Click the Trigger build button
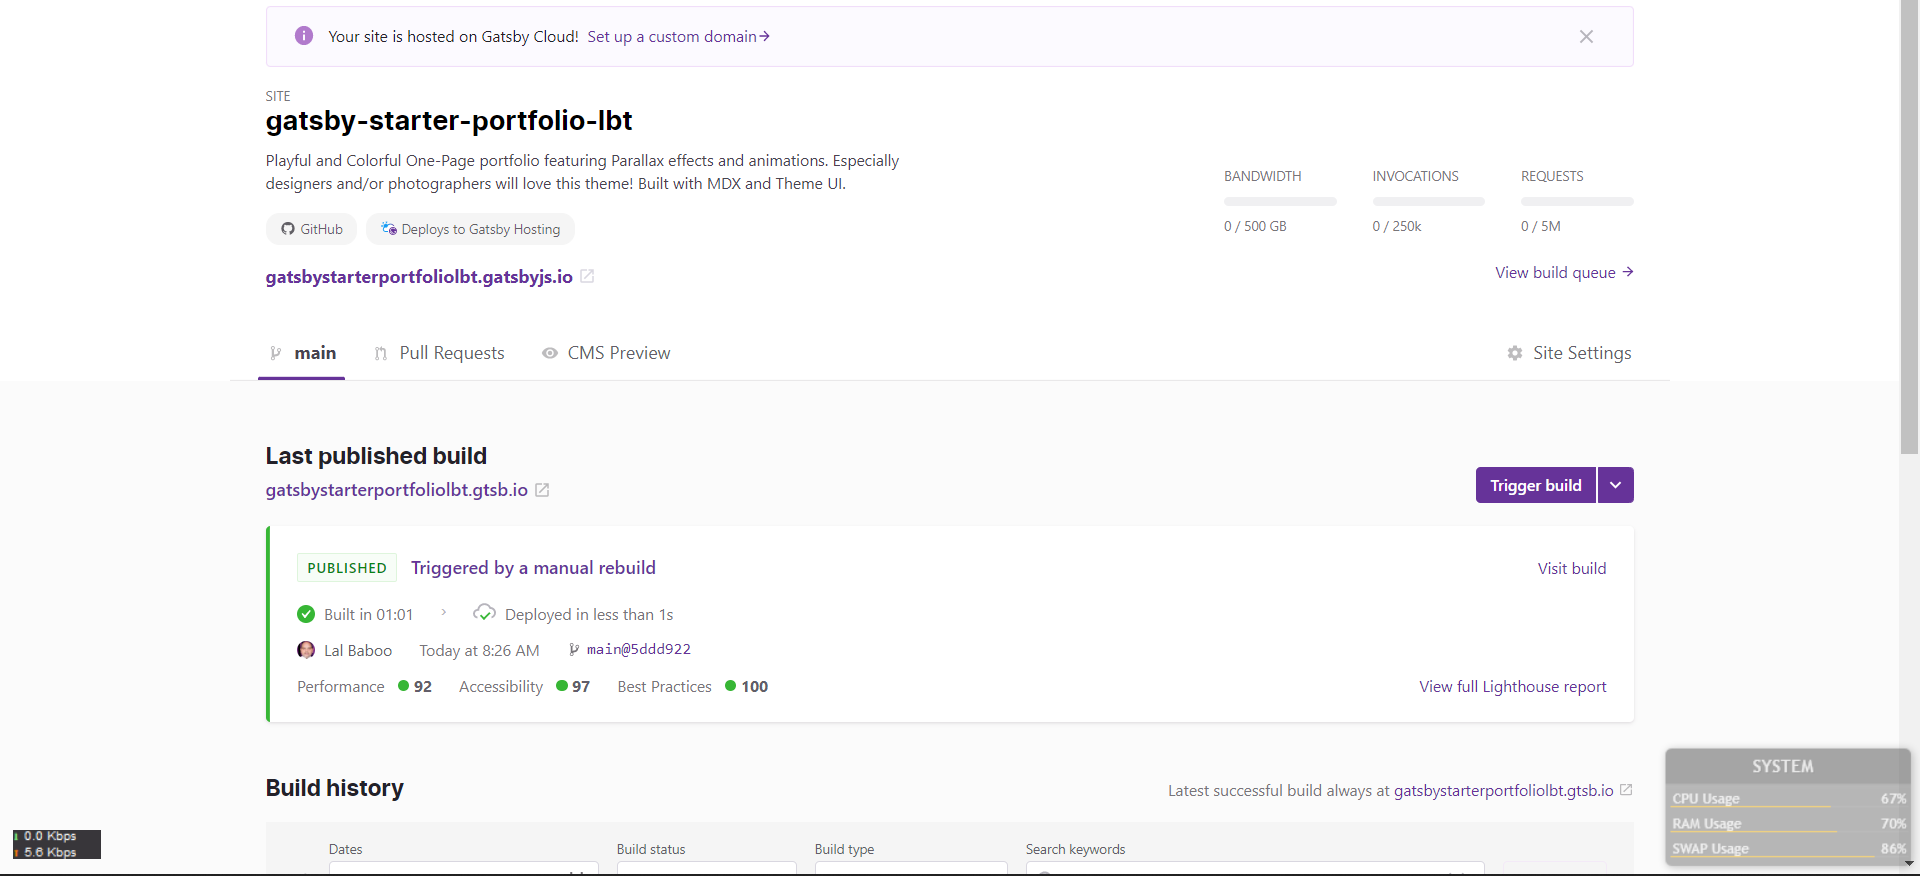The image size is (1920, 876). point(1536,485)
